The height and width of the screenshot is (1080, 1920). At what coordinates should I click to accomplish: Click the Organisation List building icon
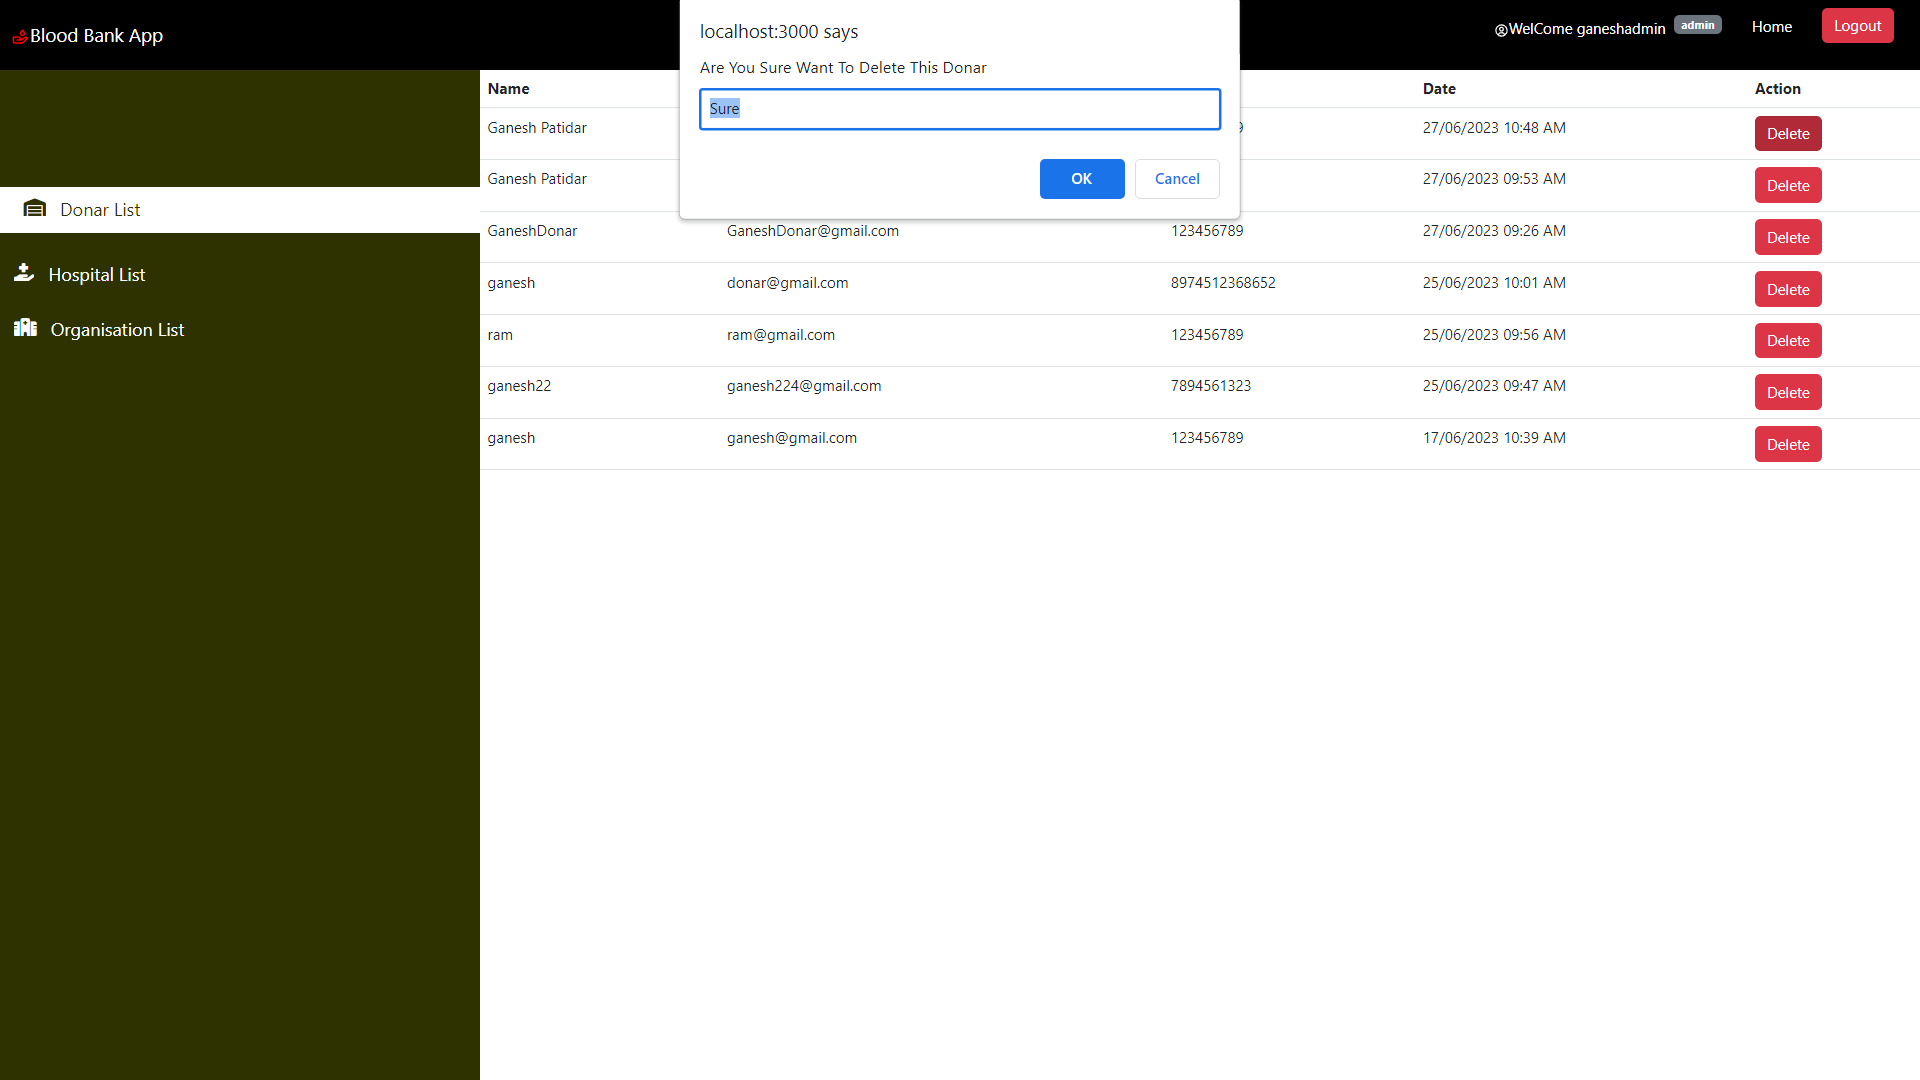tap(25, 327)
